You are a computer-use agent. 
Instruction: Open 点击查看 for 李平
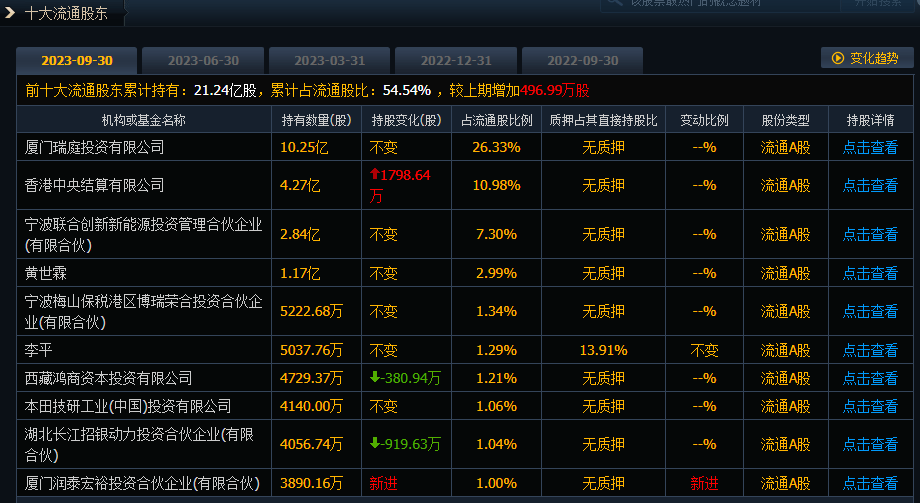[x=870, y=350]
